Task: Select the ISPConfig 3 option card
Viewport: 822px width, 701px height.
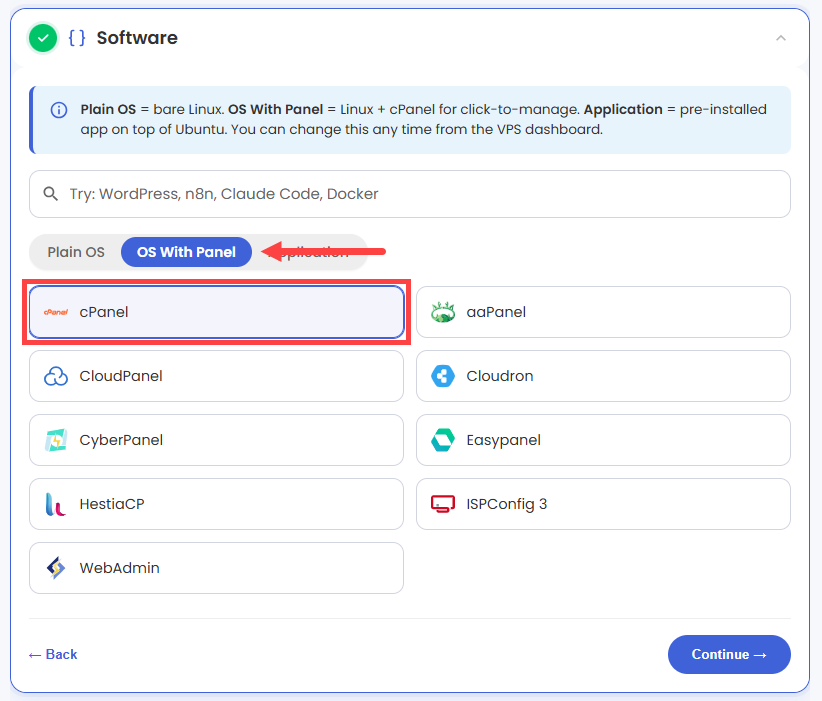Action: click(603, 504)
